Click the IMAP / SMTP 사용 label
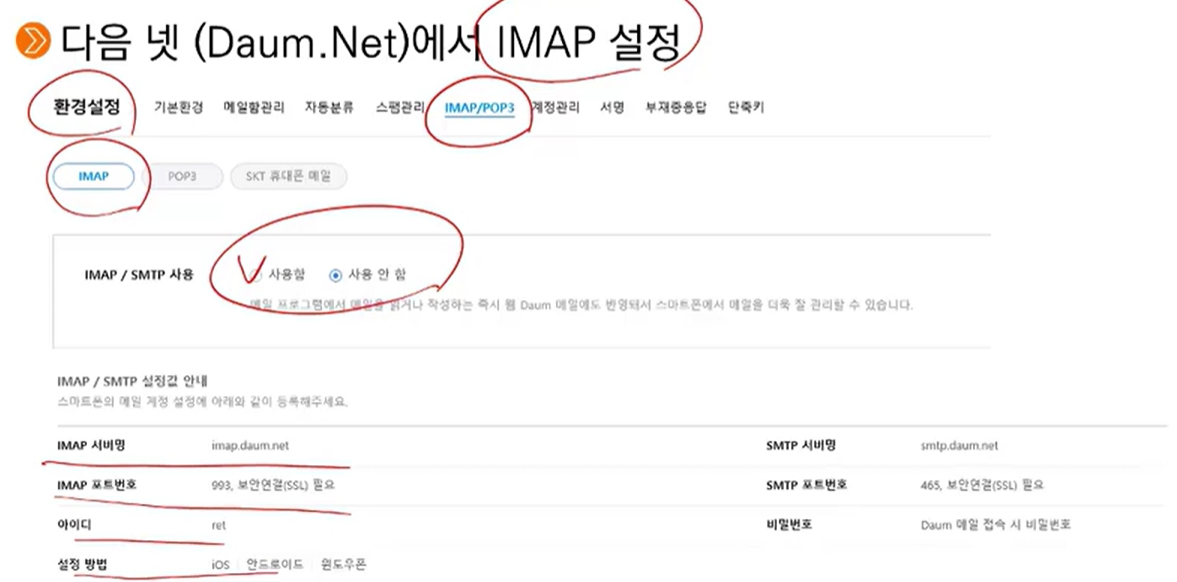Image resolution: width=1177 pixels, height=582 pixels. pos(139,275)
